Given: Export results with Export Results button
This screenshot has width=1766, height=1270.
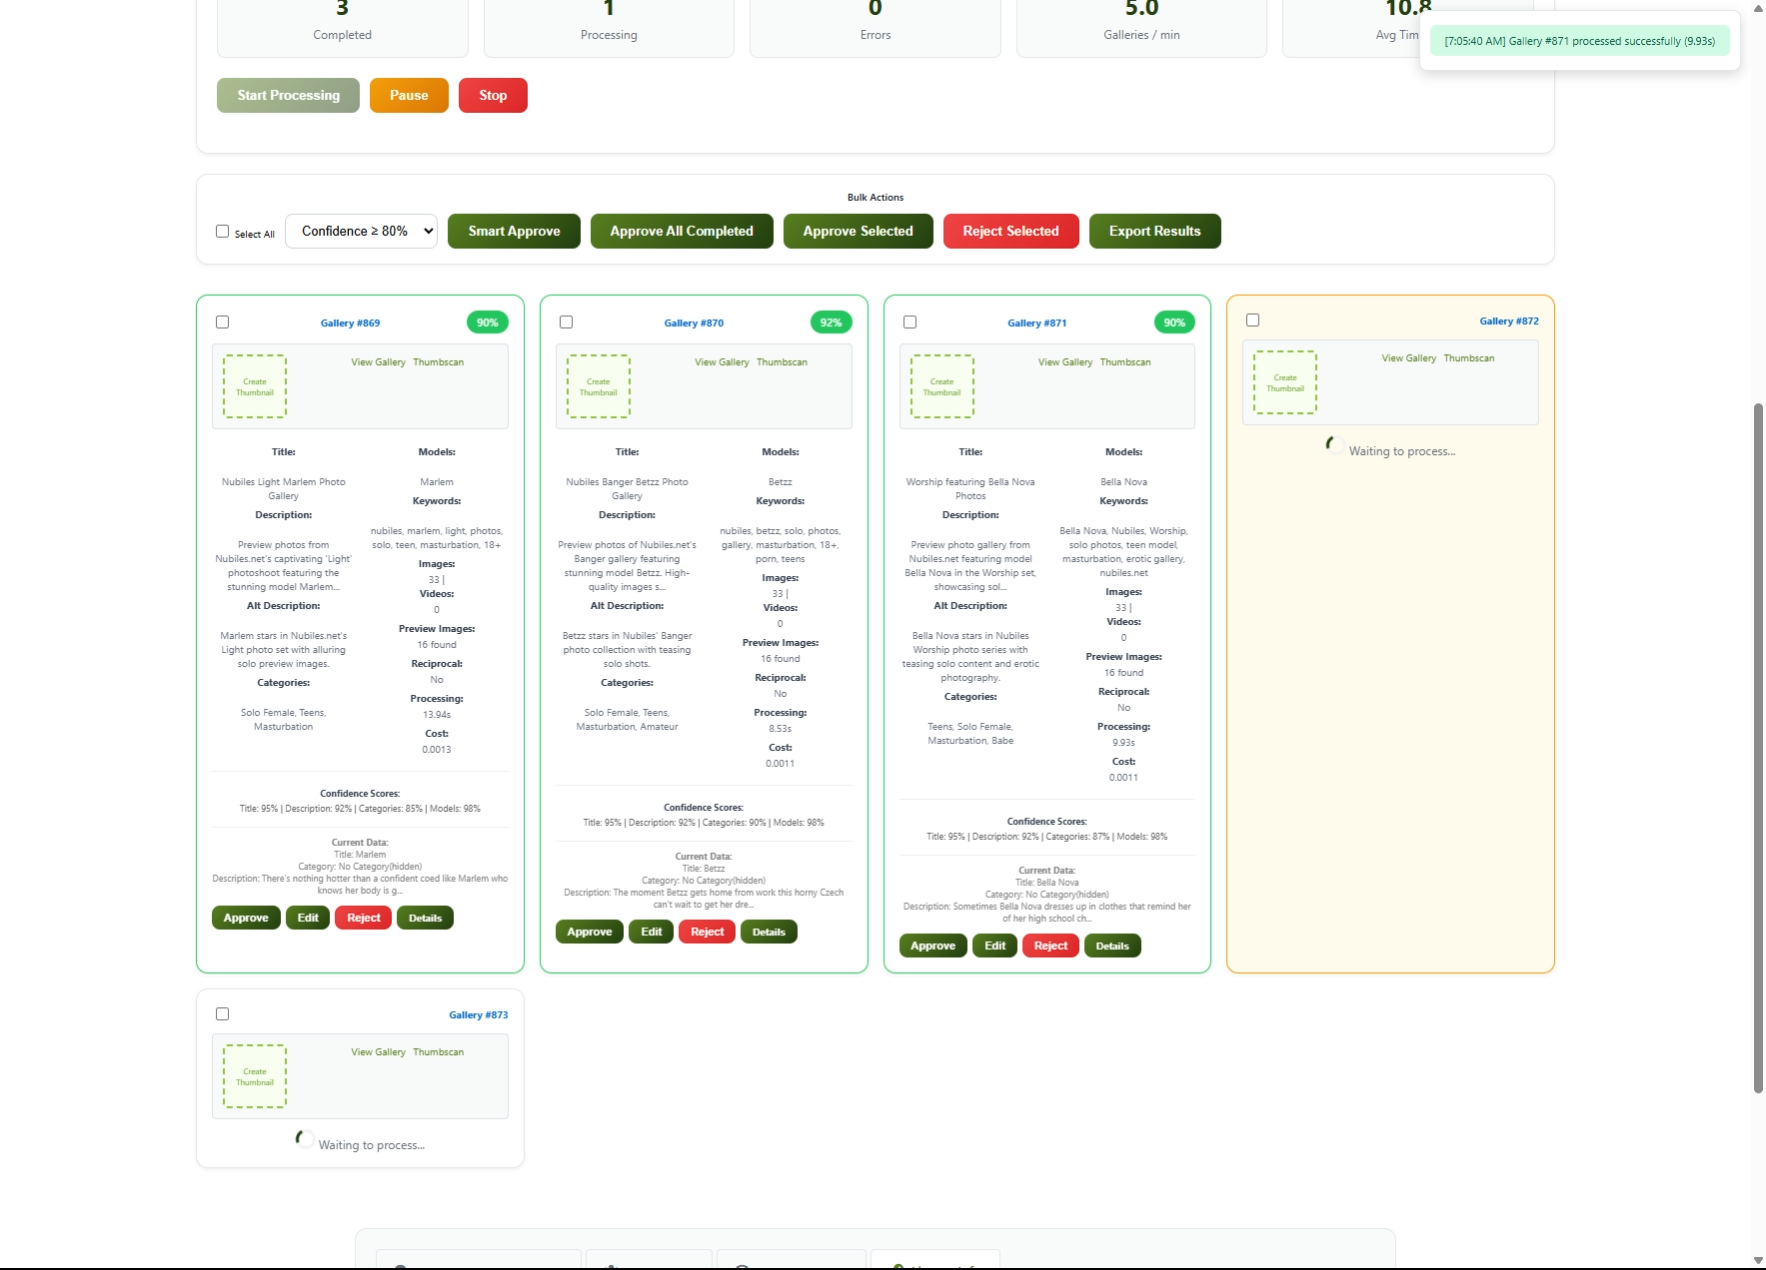Looking at the screenshot, I should click(1154, 231).
